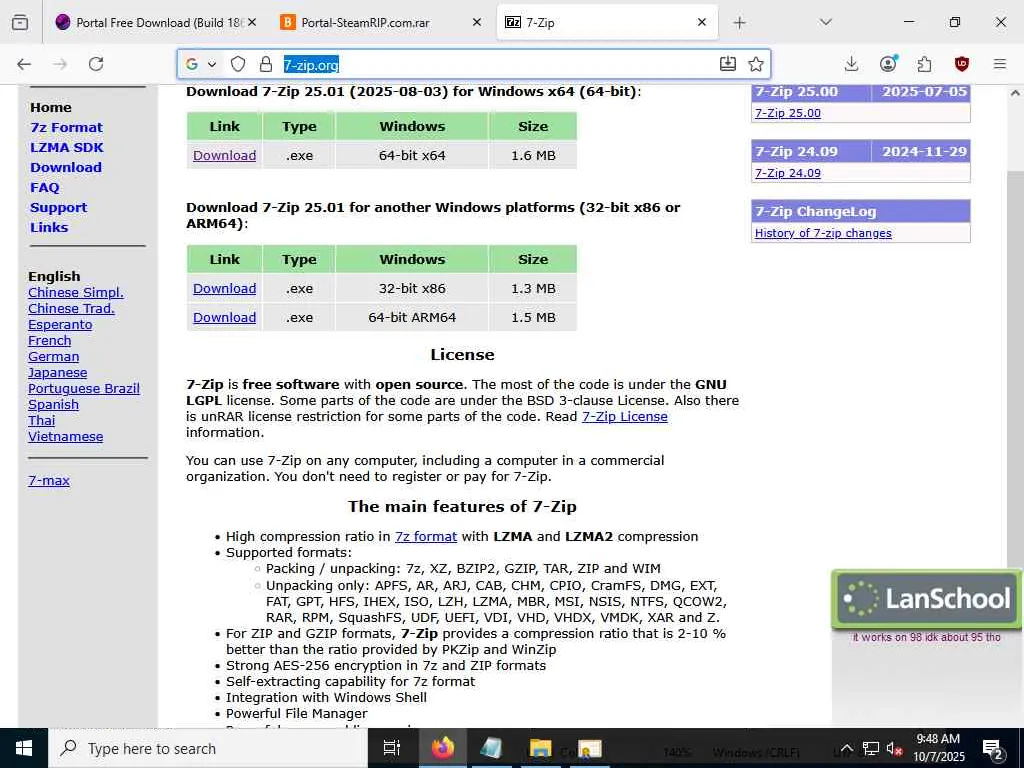
Task: Open the Downloads panel arrow icon
Action: pyautogui.click(x=851, y=64)
